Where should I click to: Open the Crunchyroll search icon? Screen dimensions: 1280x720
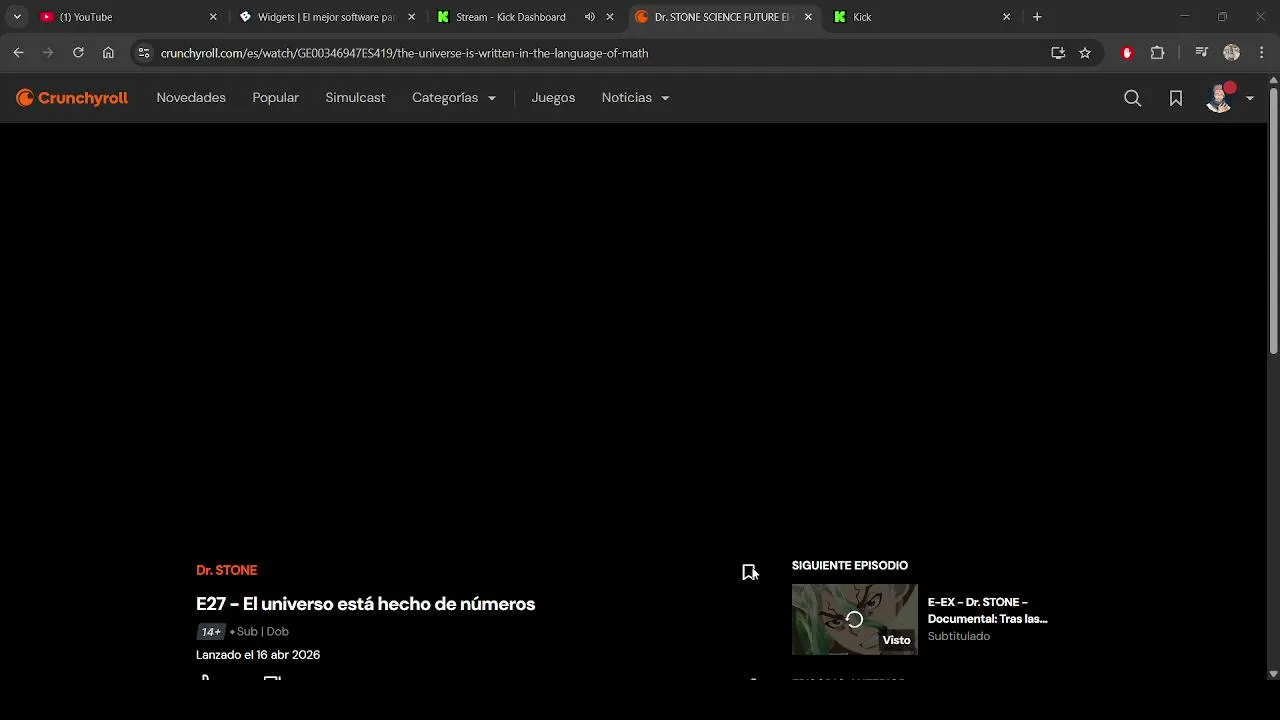[x=1132, y=98]
